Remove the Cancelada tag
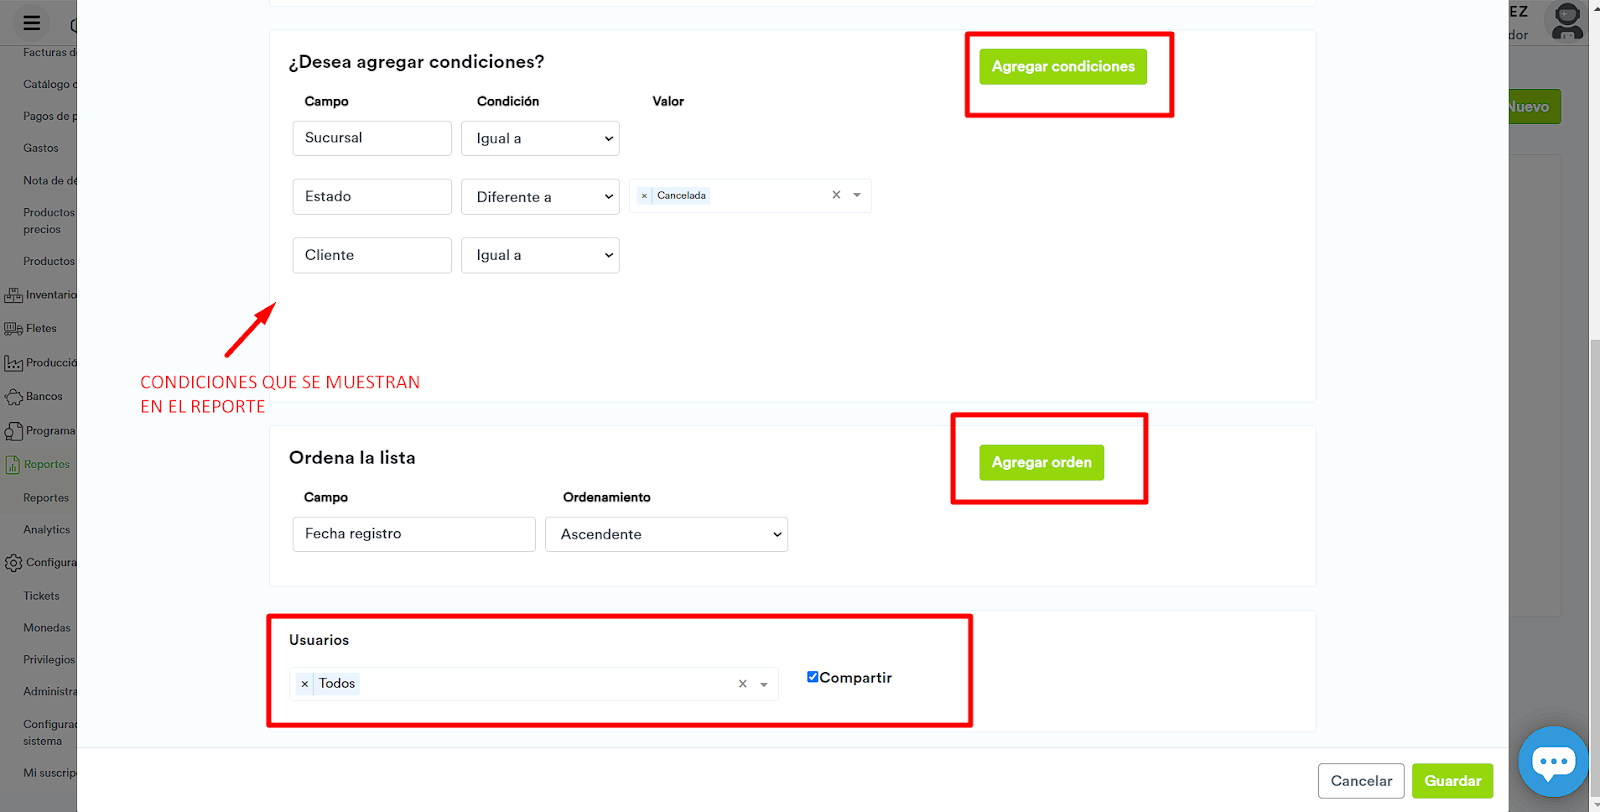1600x812 pixels. (x=644, y=196)
